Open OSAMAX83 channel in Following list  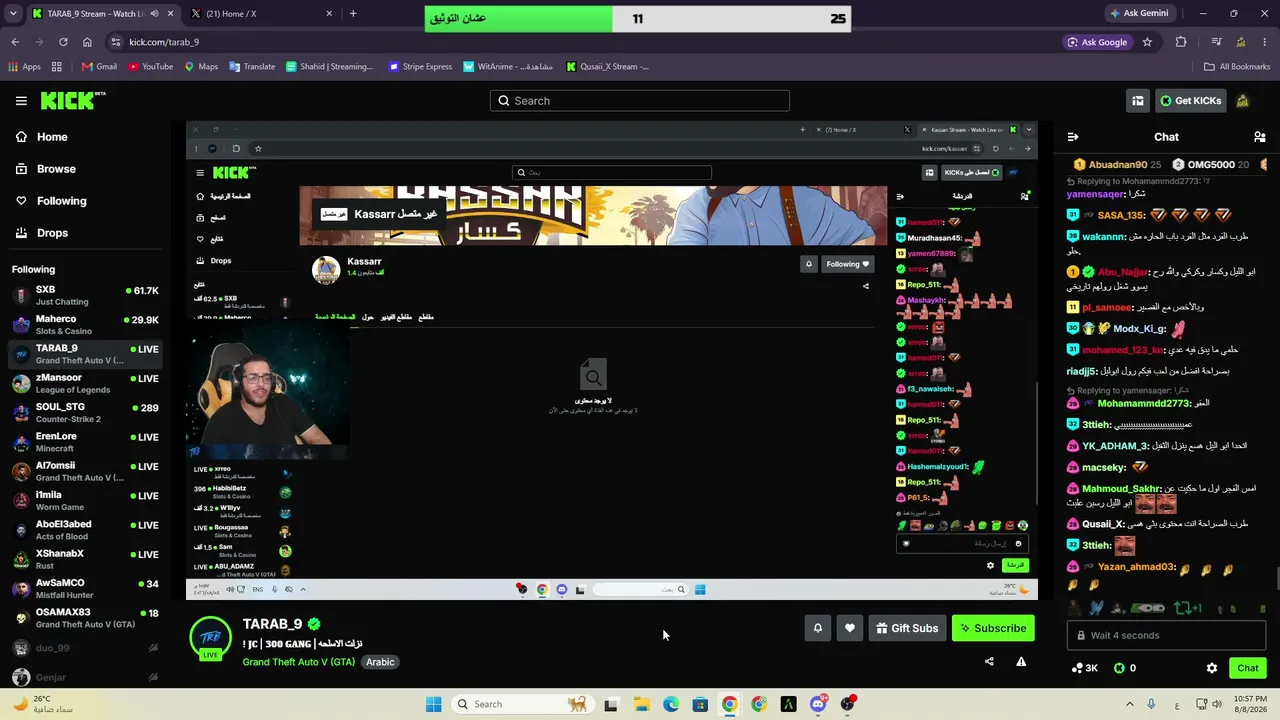pos(85,618)
